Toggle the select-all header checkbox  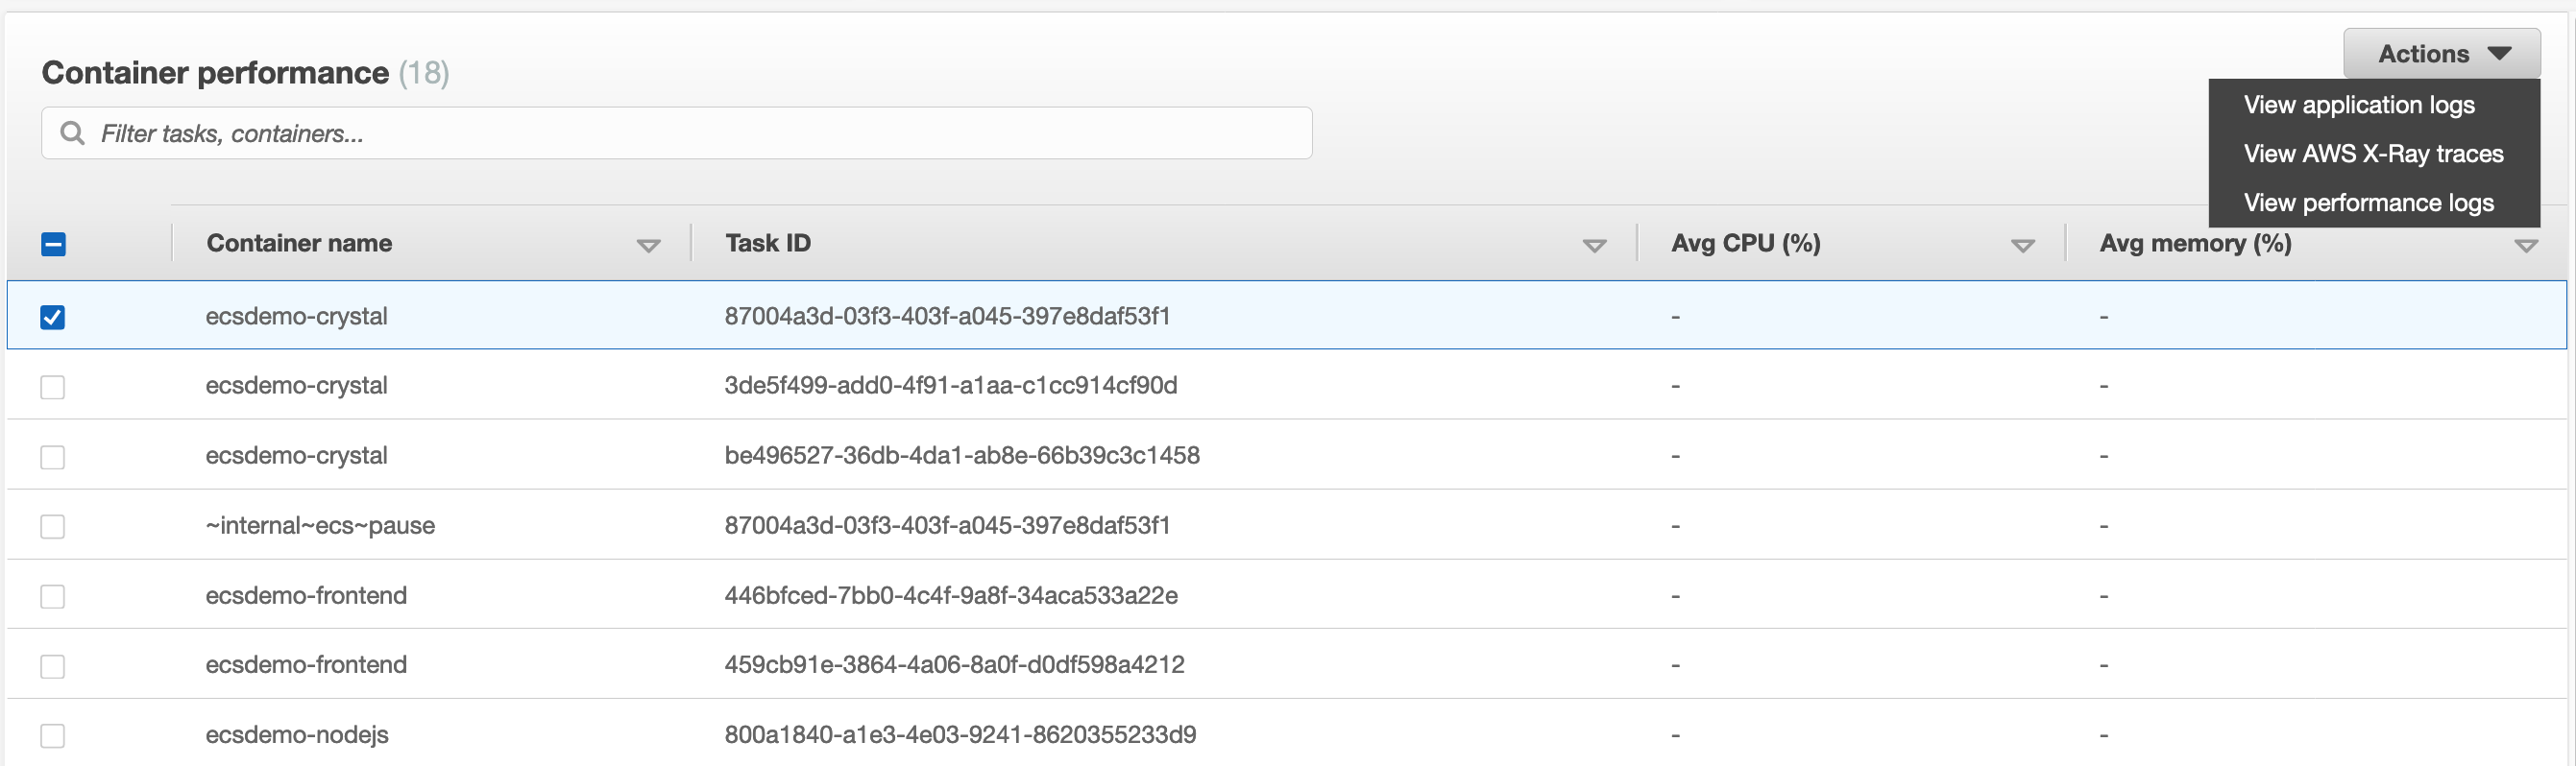(x=53, y=244)
